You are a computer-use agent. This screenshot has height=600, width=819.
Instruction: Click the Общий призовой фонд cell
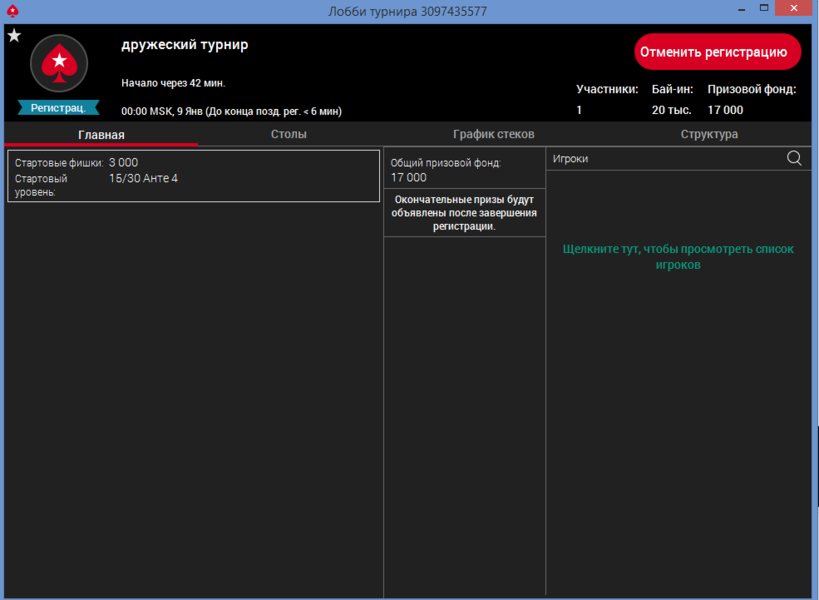(464, 170)
